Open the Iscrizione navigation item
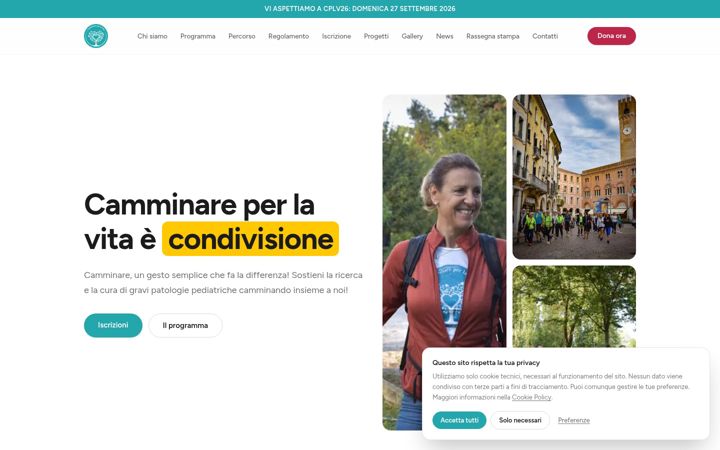Viewport: 720px width, 450px height. coord(336,36)
